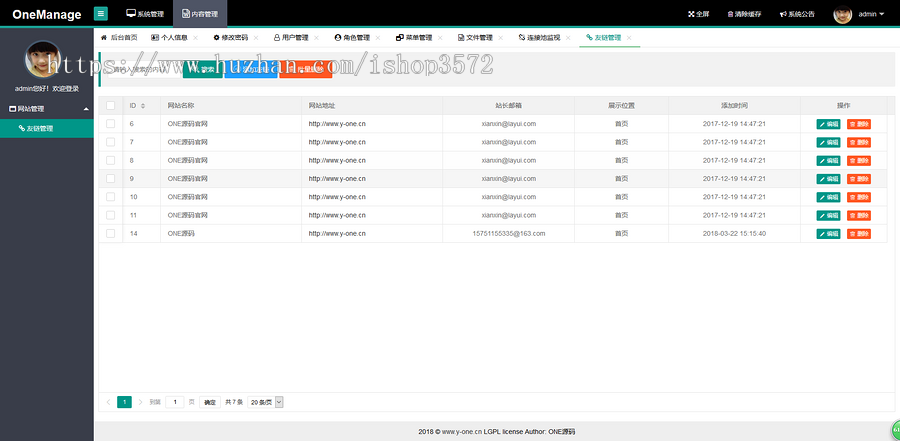Close the 角色管理 tab
The height and width of the screenshot is (441, 900).
378,38
